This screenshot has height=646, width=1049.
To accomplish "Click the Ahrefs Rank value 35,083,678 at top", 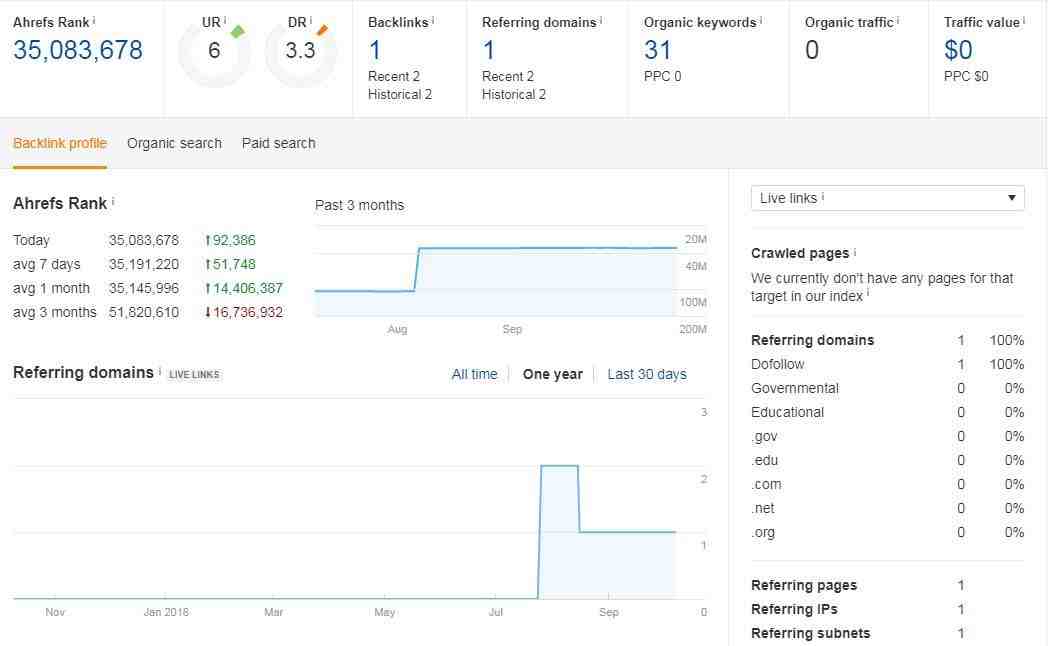I will tap(78, 50).
